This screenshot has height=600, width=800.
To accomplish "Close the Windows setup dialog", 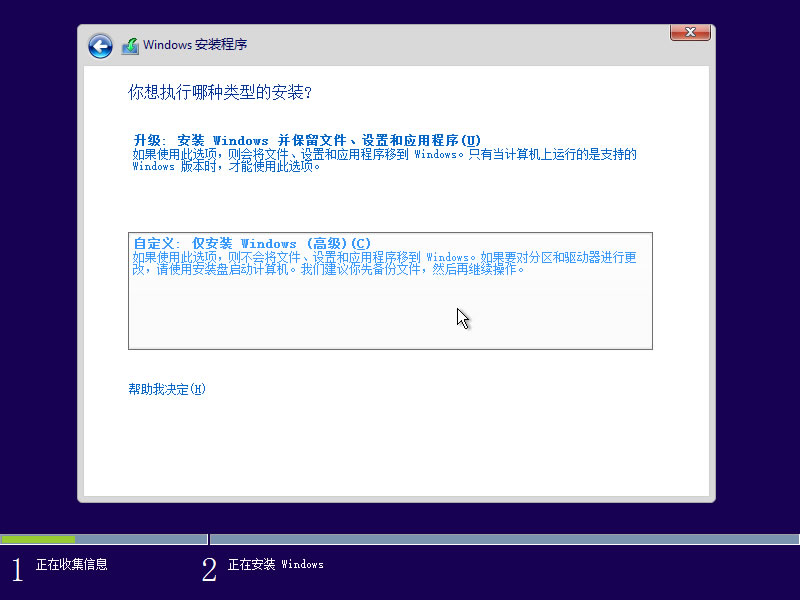I will 690,32.
